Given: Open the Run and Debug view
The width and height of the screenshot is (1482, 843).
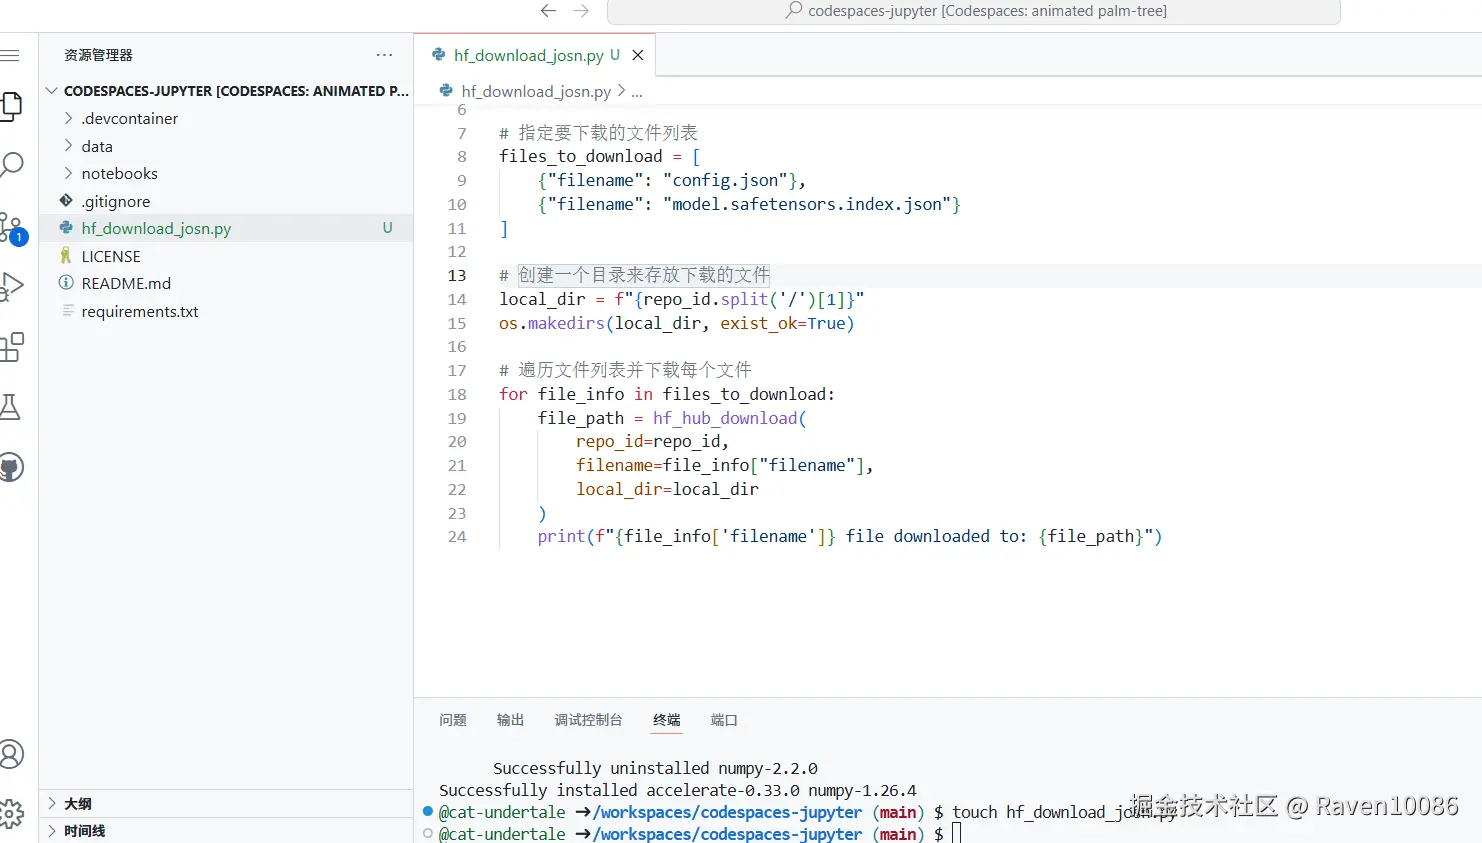Looking at the screenshot, I should [x=11, y=287].
